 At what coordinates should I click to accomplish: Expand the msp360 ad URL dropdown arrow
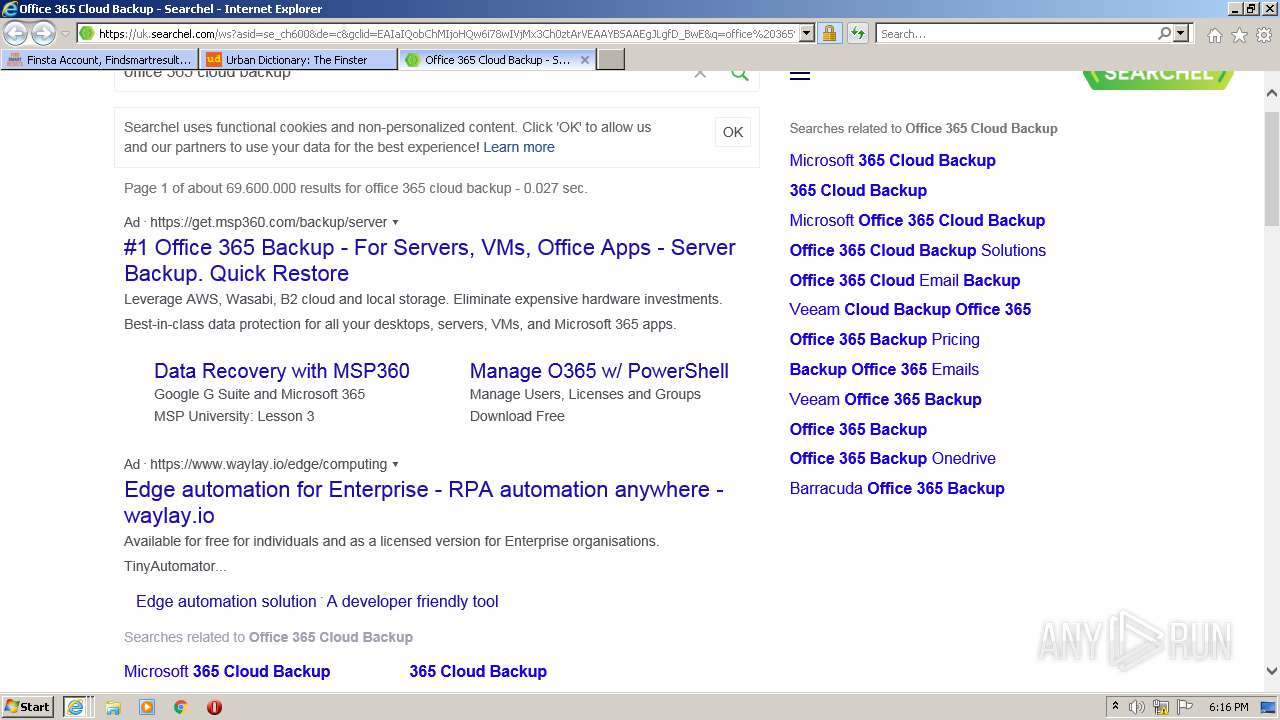point(395,222)
